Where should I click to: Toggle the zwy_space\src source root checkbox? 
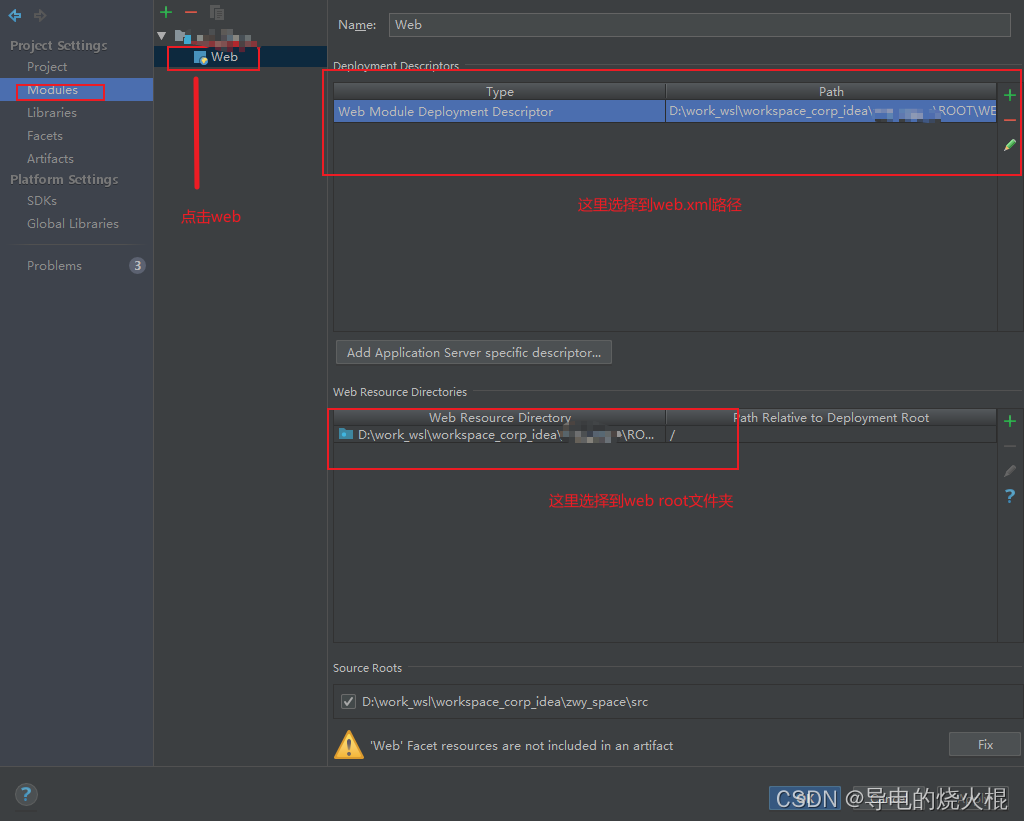[349, 701]
